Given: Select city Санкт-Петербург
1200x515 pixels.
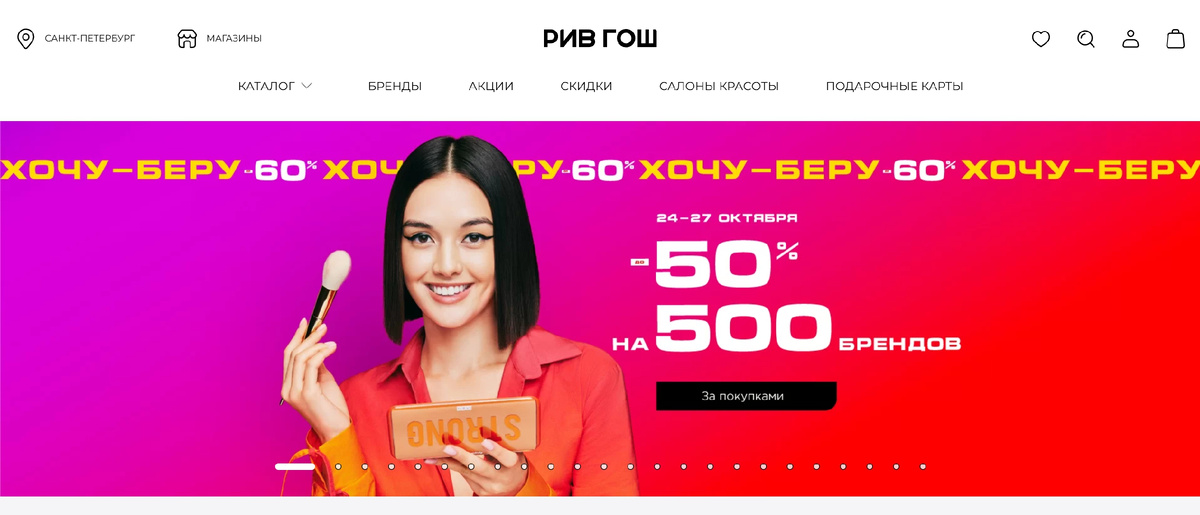Looking at the screenshot, I should (90, 38).
